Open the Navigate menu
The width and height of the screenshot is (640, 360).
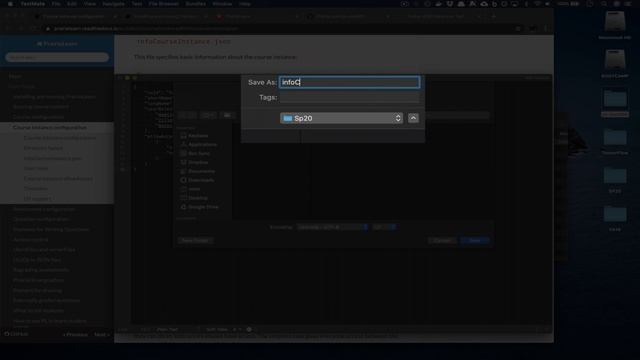tap(113, 4)
